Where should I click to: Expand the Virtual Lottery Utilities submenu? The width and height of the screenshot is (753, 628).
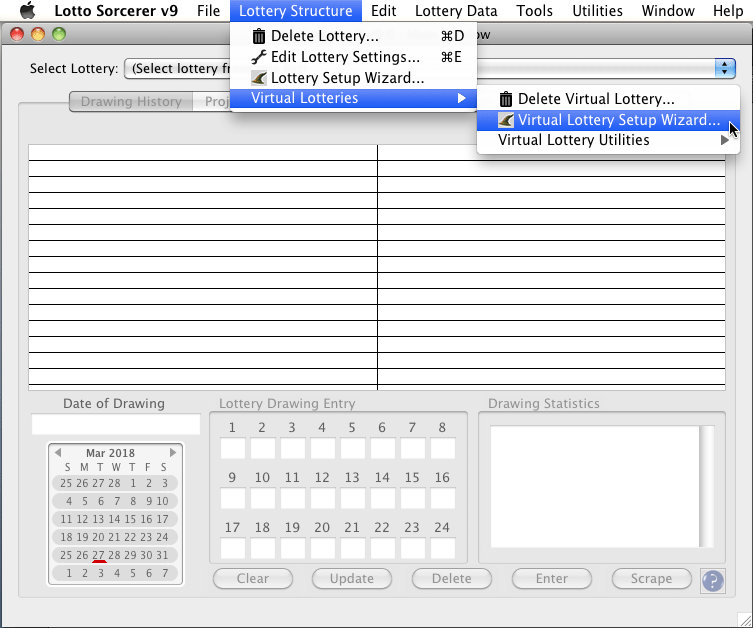coord(608,140)
